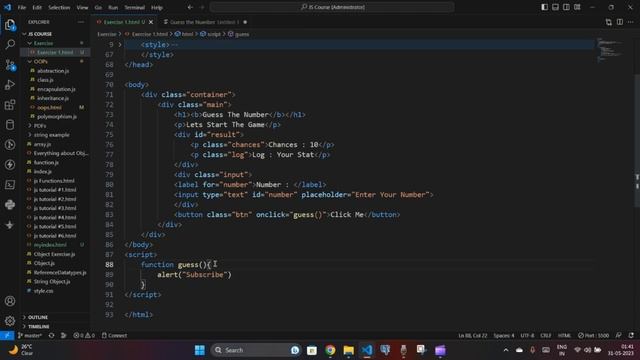Open the View menu

pyautogui.click(x=82, y=7)
